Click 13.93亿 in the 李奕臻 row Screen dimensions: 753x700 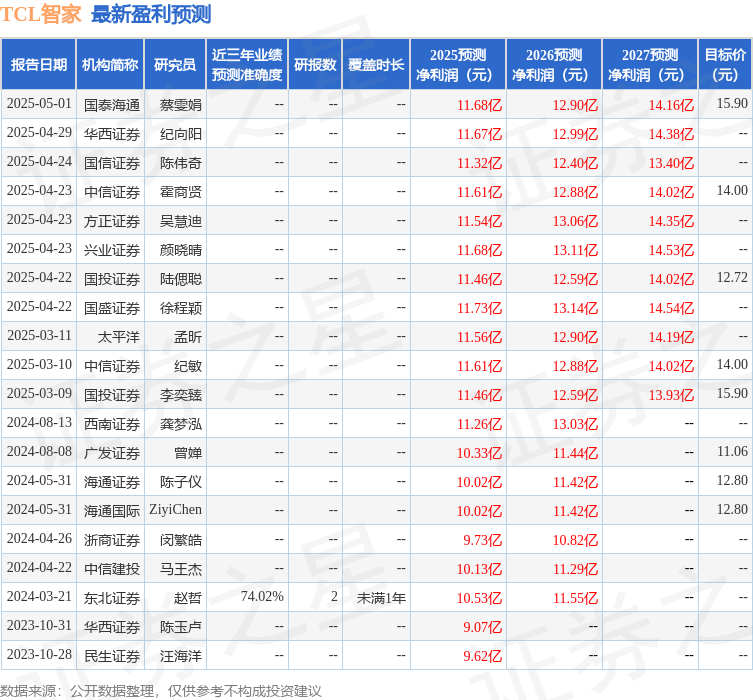click(671, 395)
